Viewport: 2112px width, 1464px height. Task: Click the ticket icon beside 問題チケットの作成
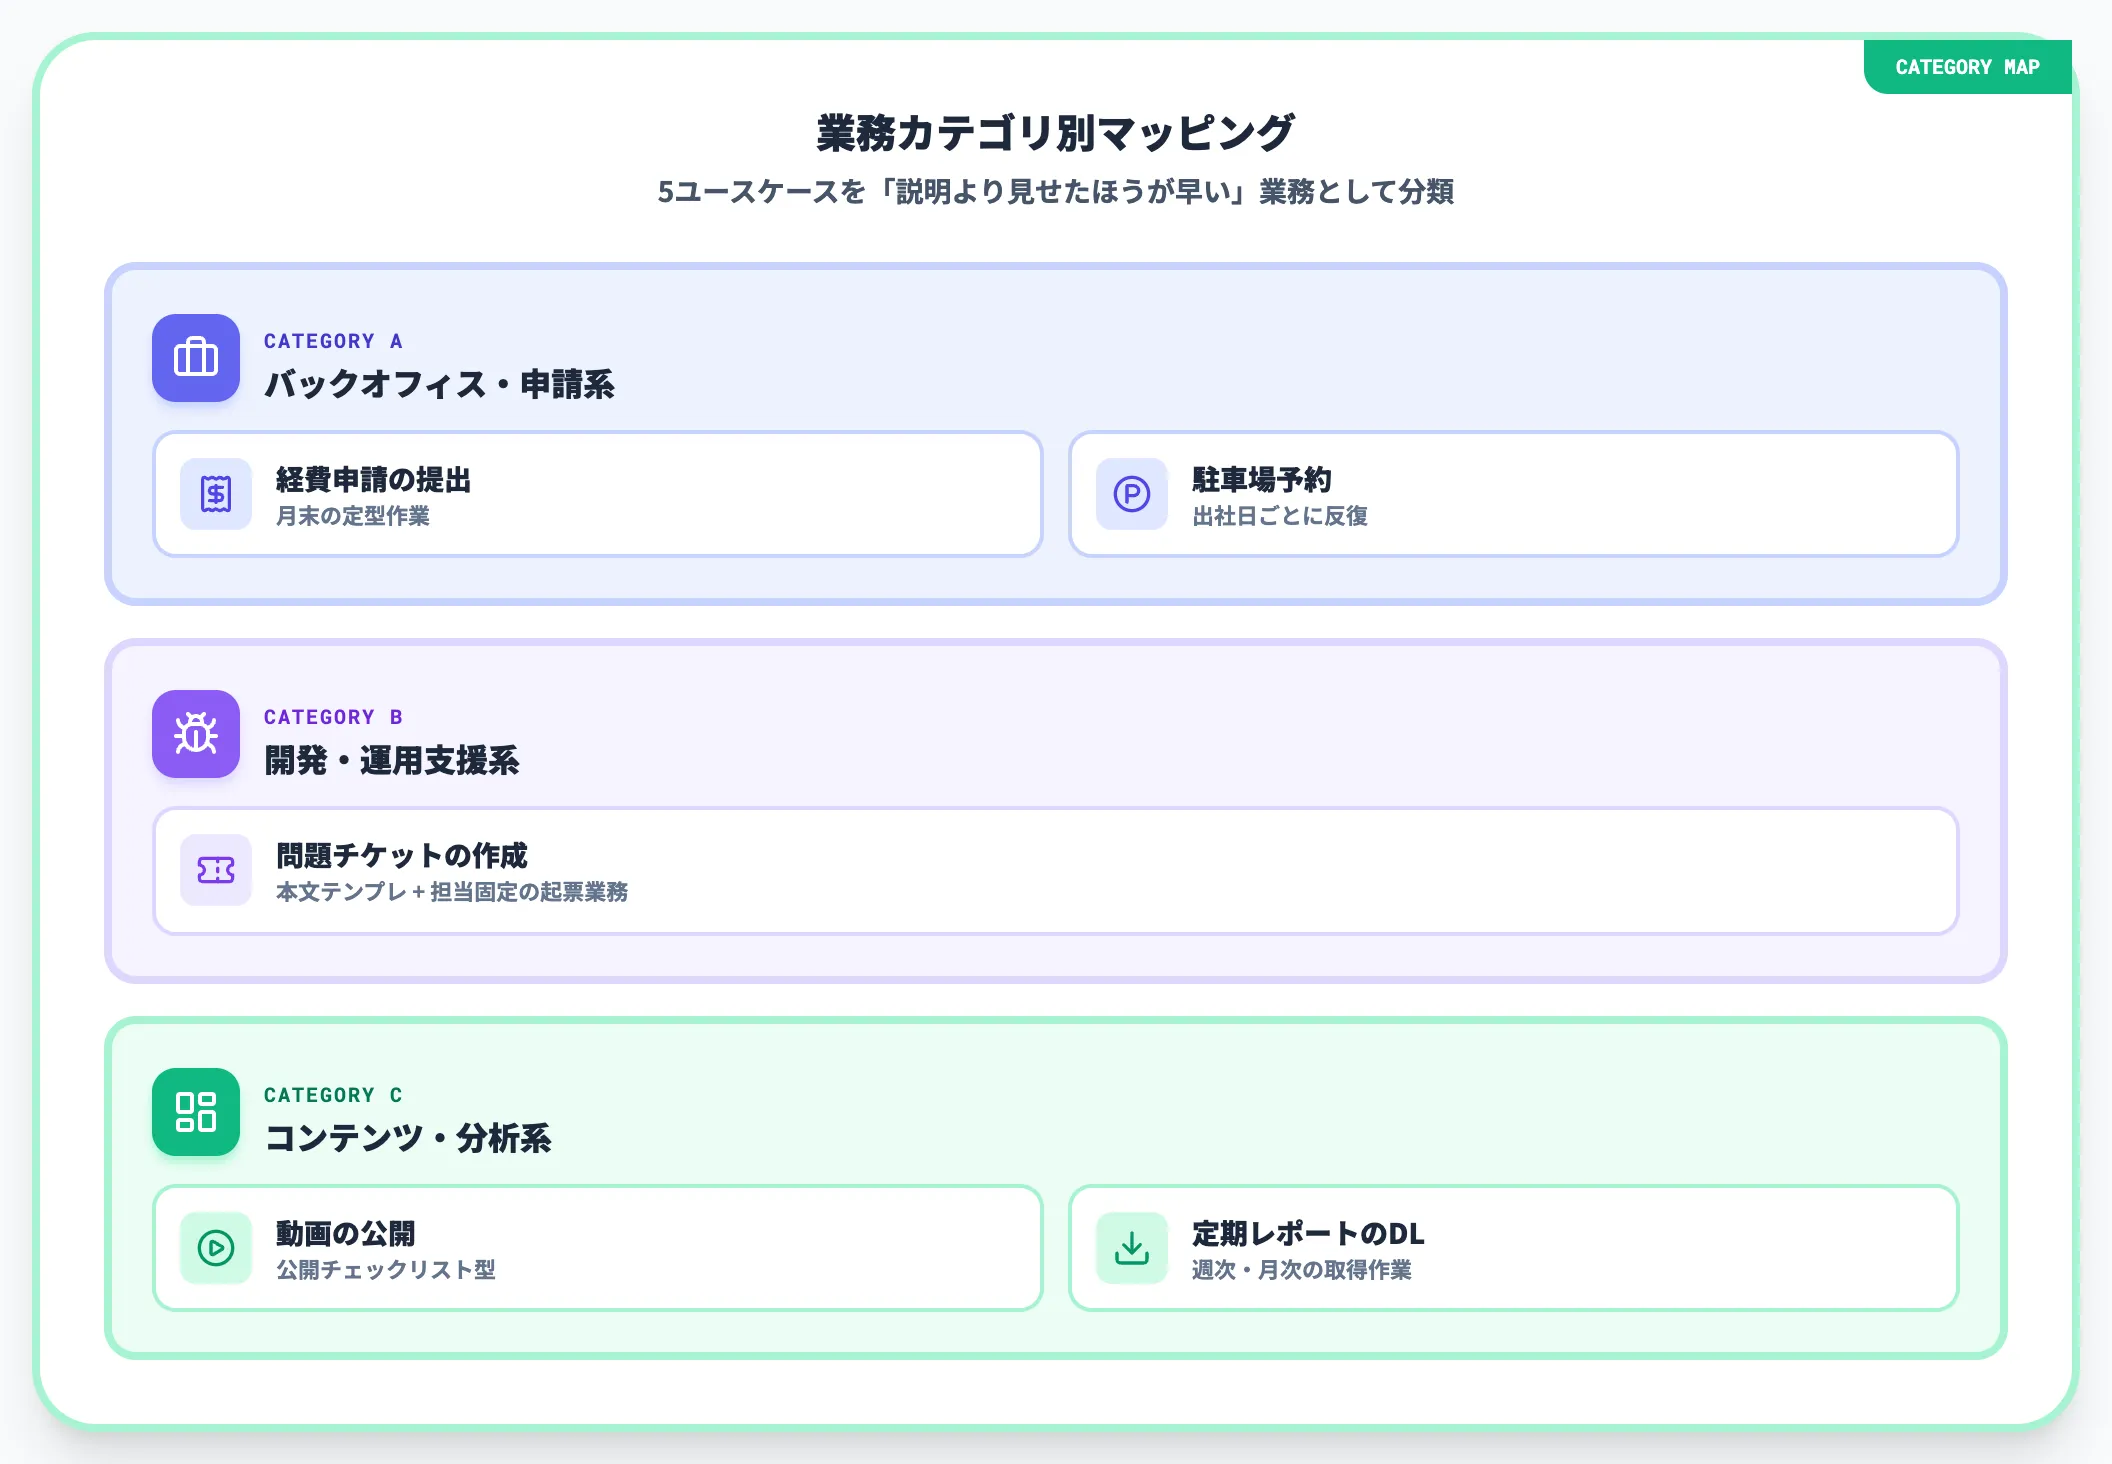[x=216, y=870]
